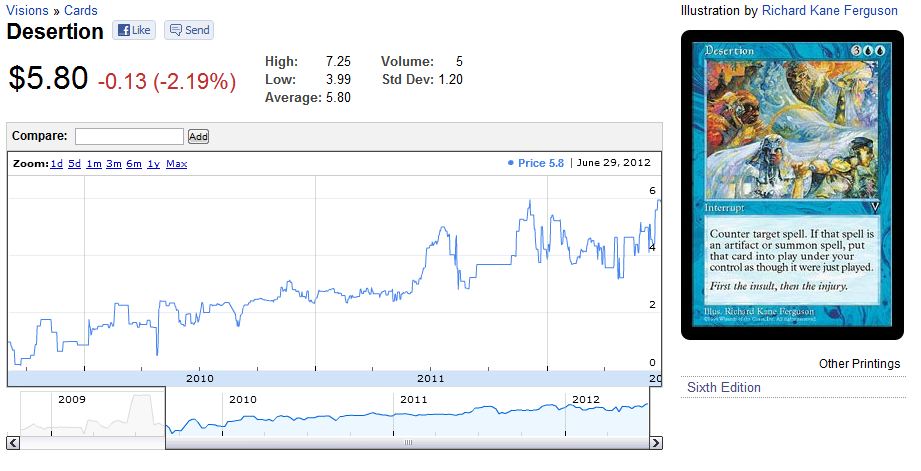Set chart zoom to 1m
921x471 pixels.
(x=94, y=164)
